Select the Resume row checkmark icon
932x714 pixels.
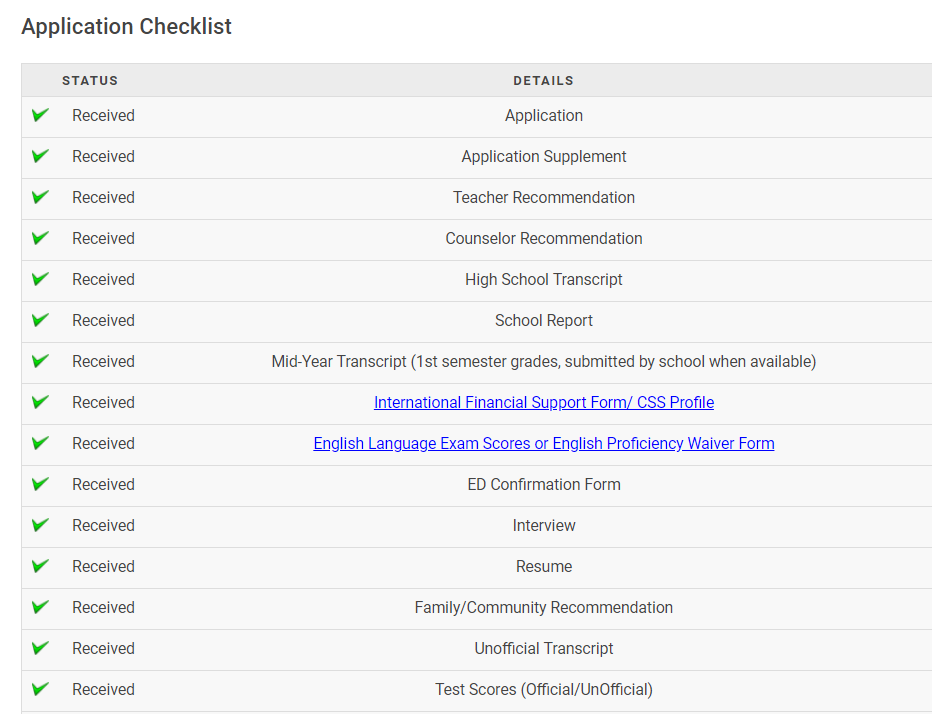tap(40, 566)
